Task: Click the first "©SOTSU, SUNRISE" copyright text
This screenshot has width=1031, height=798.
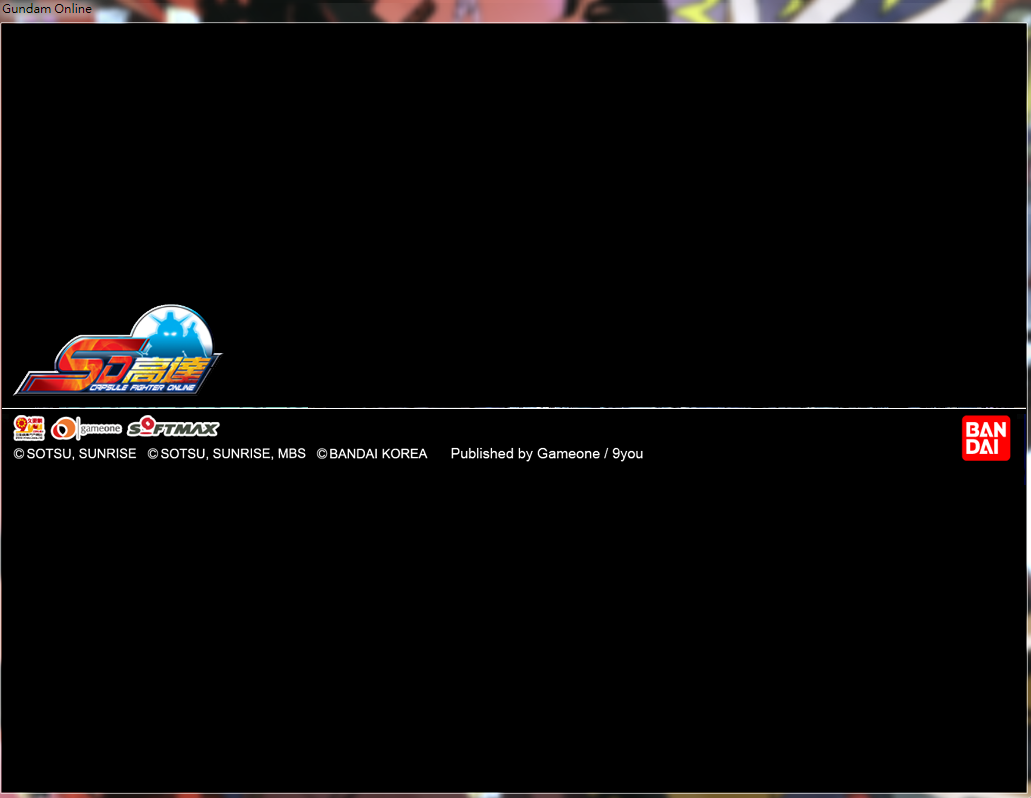Action: point(75,454)
